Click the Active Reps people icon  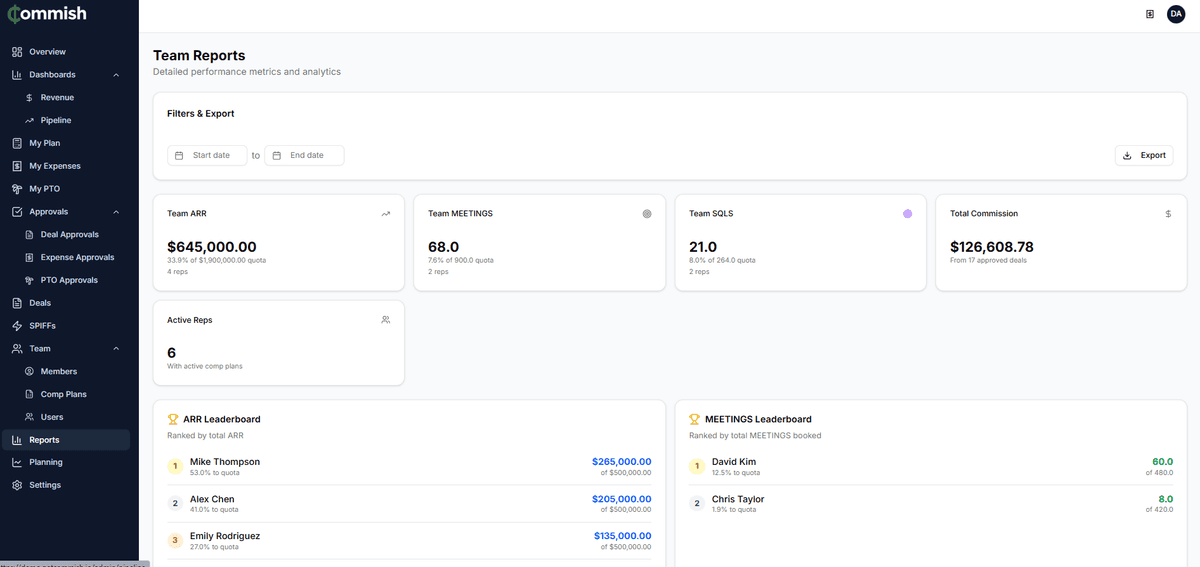(386, 320)
